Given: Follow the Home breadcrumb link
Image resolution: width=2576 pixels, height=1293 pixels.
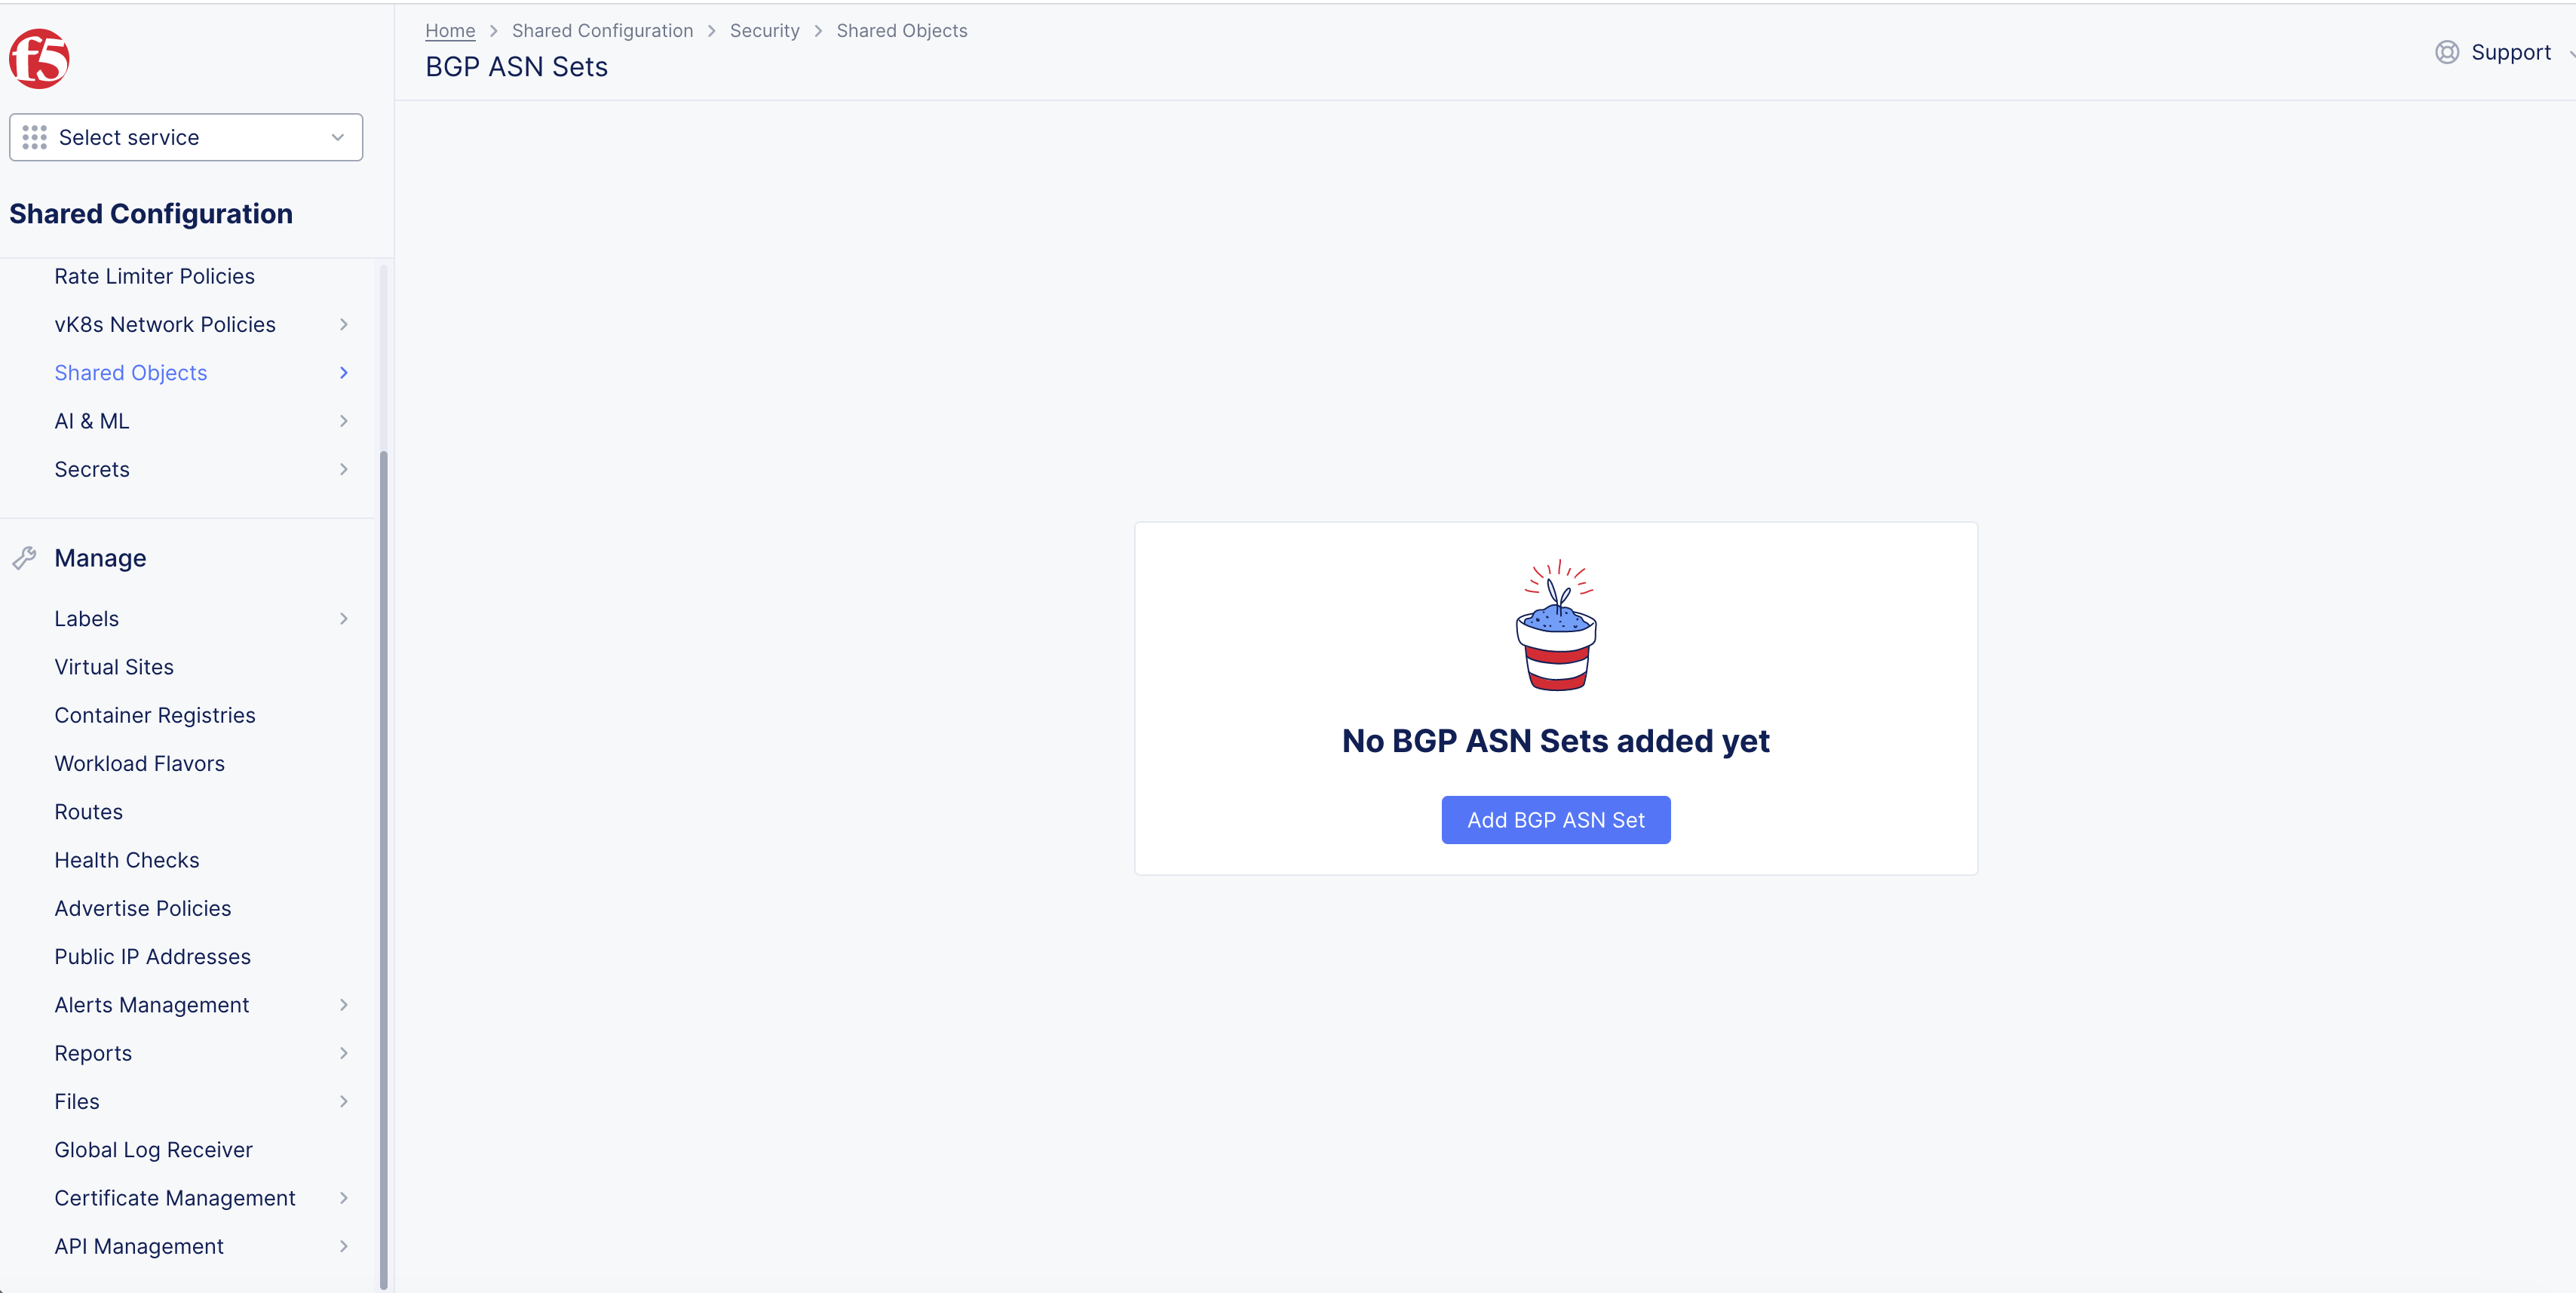Looking at the screenshot, I should [450, 31].
